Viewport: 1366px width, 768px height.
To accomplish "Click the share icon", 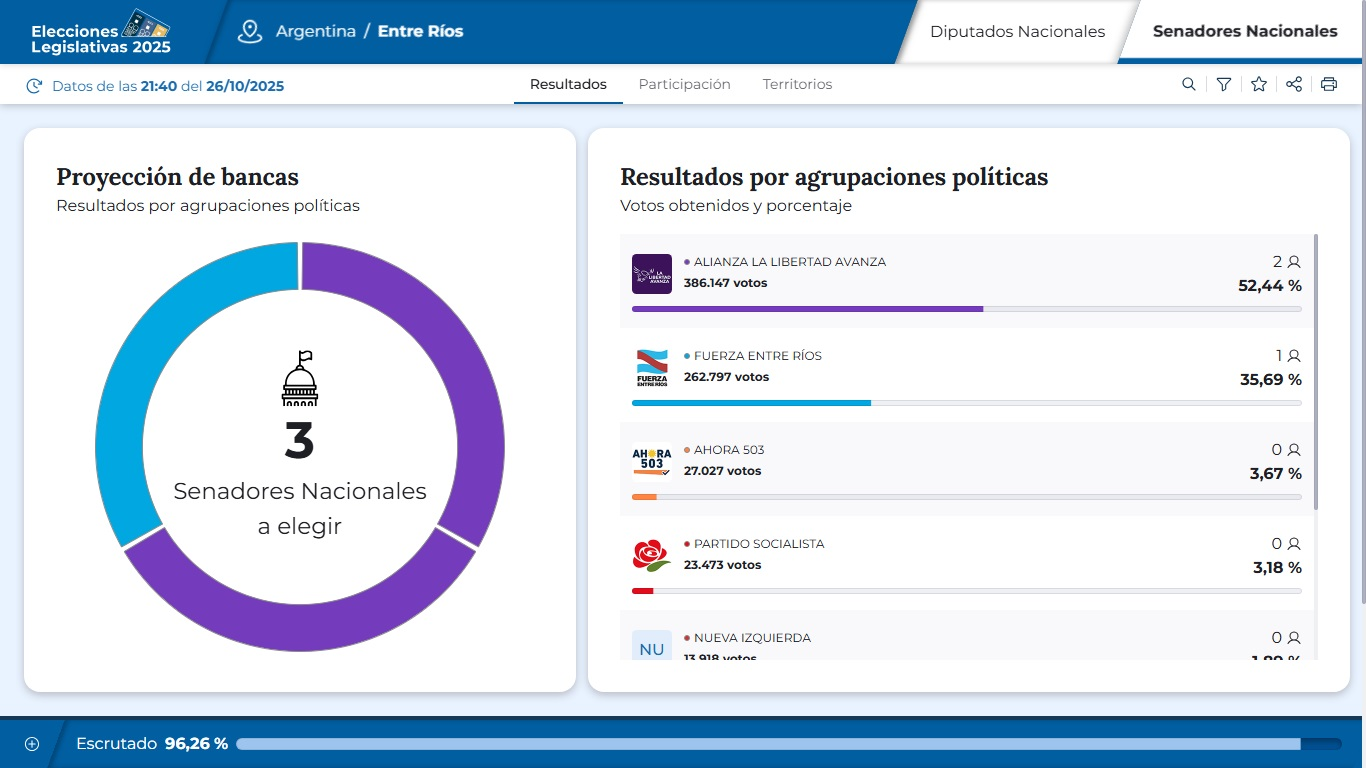I will coord(1294,85).
